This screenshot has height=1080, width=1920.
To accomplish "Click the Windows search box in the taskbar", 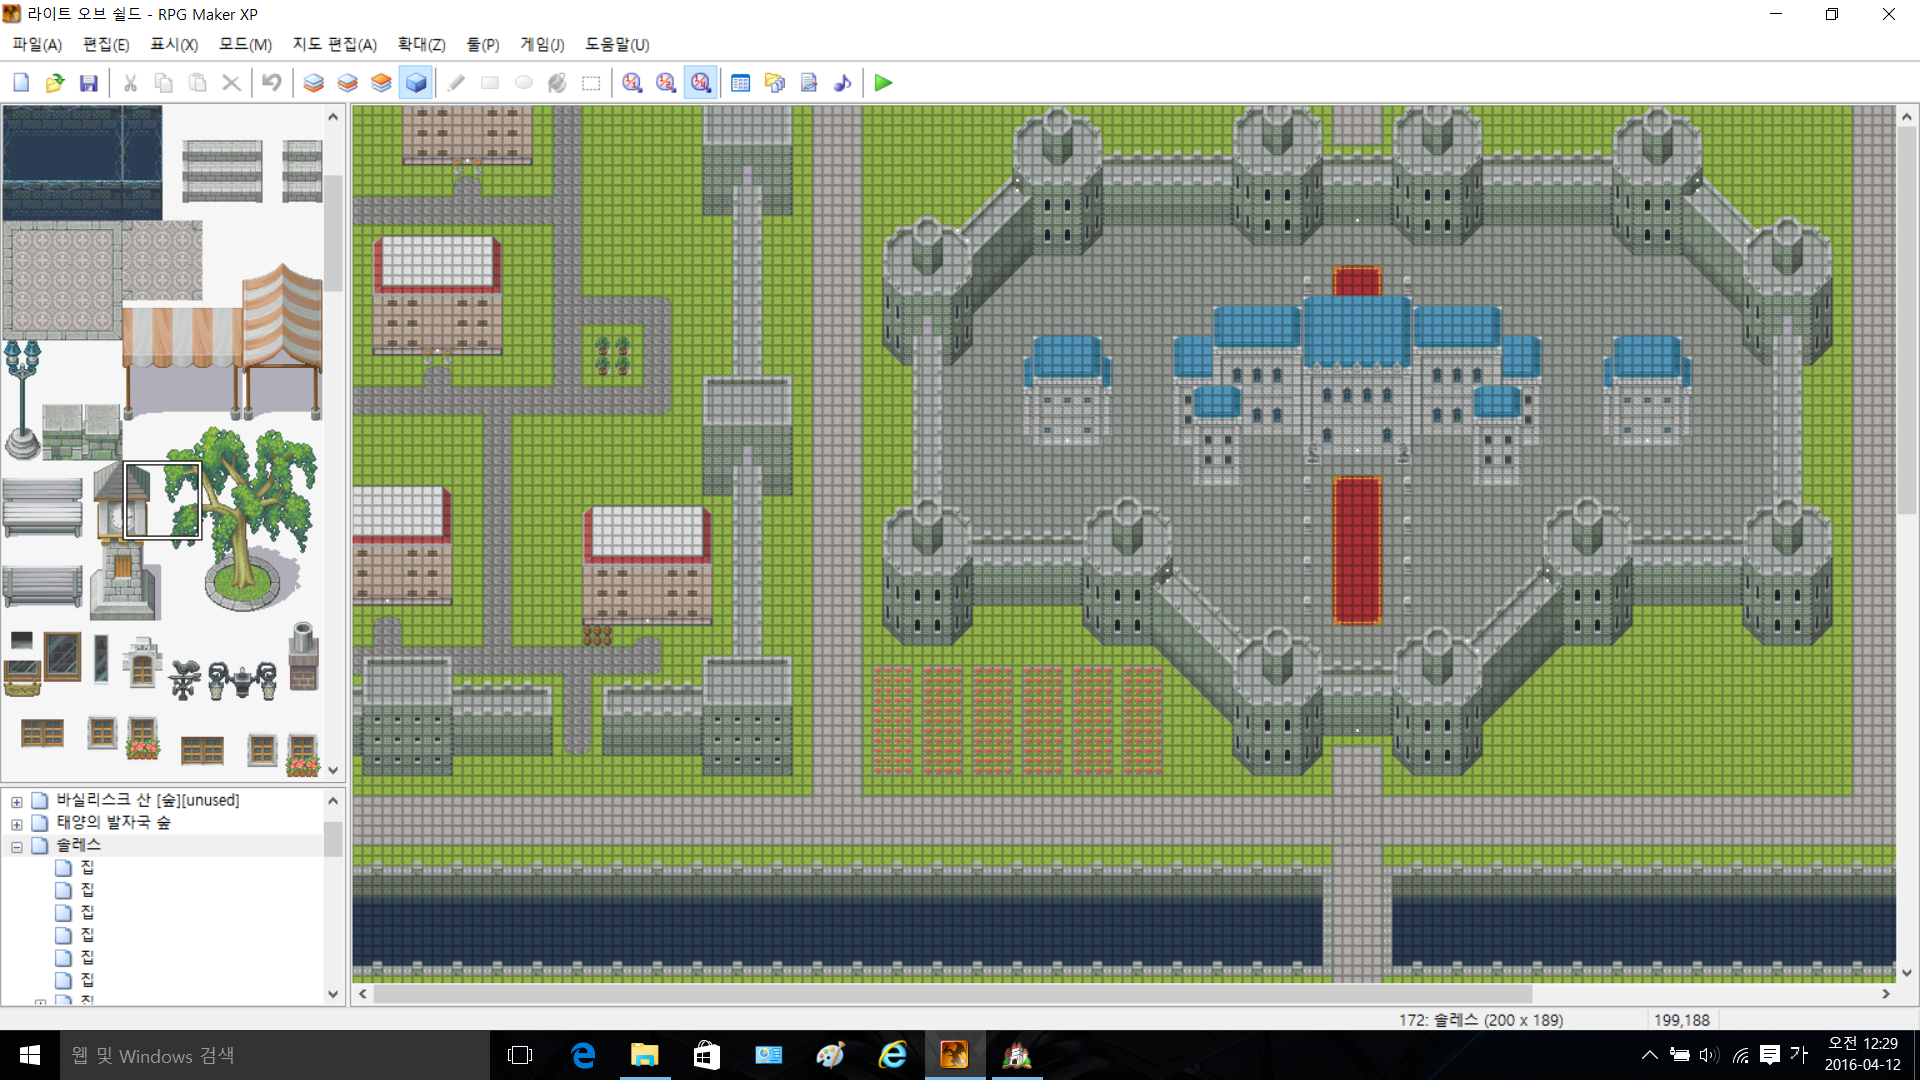I will tap(275, 1055).
